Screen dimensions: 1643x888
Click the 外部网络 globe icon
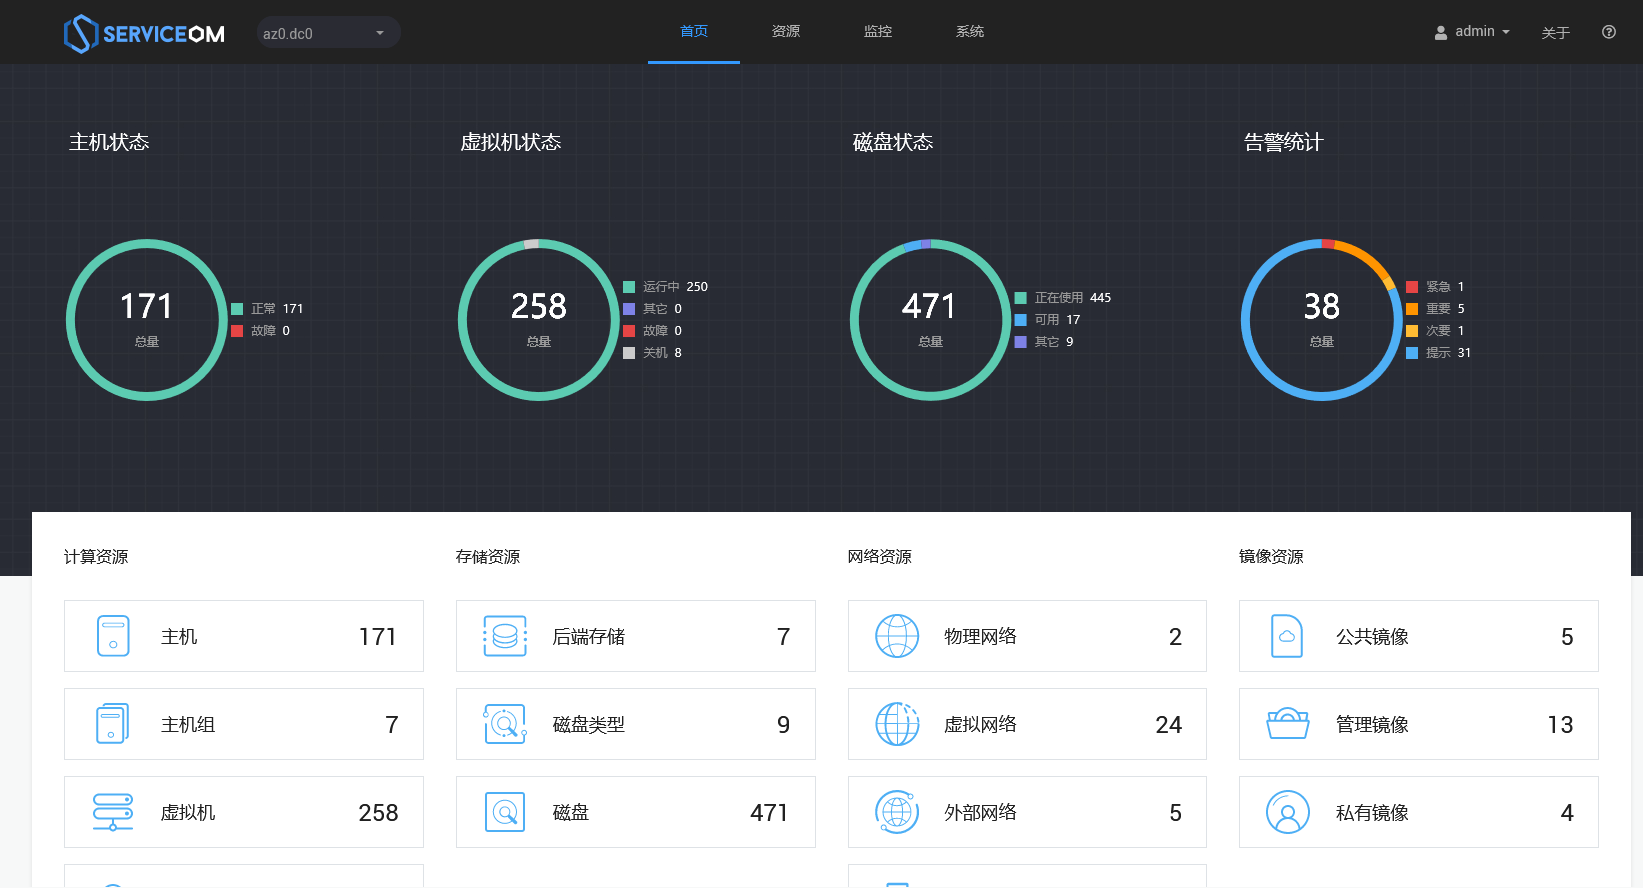[897, 812]
